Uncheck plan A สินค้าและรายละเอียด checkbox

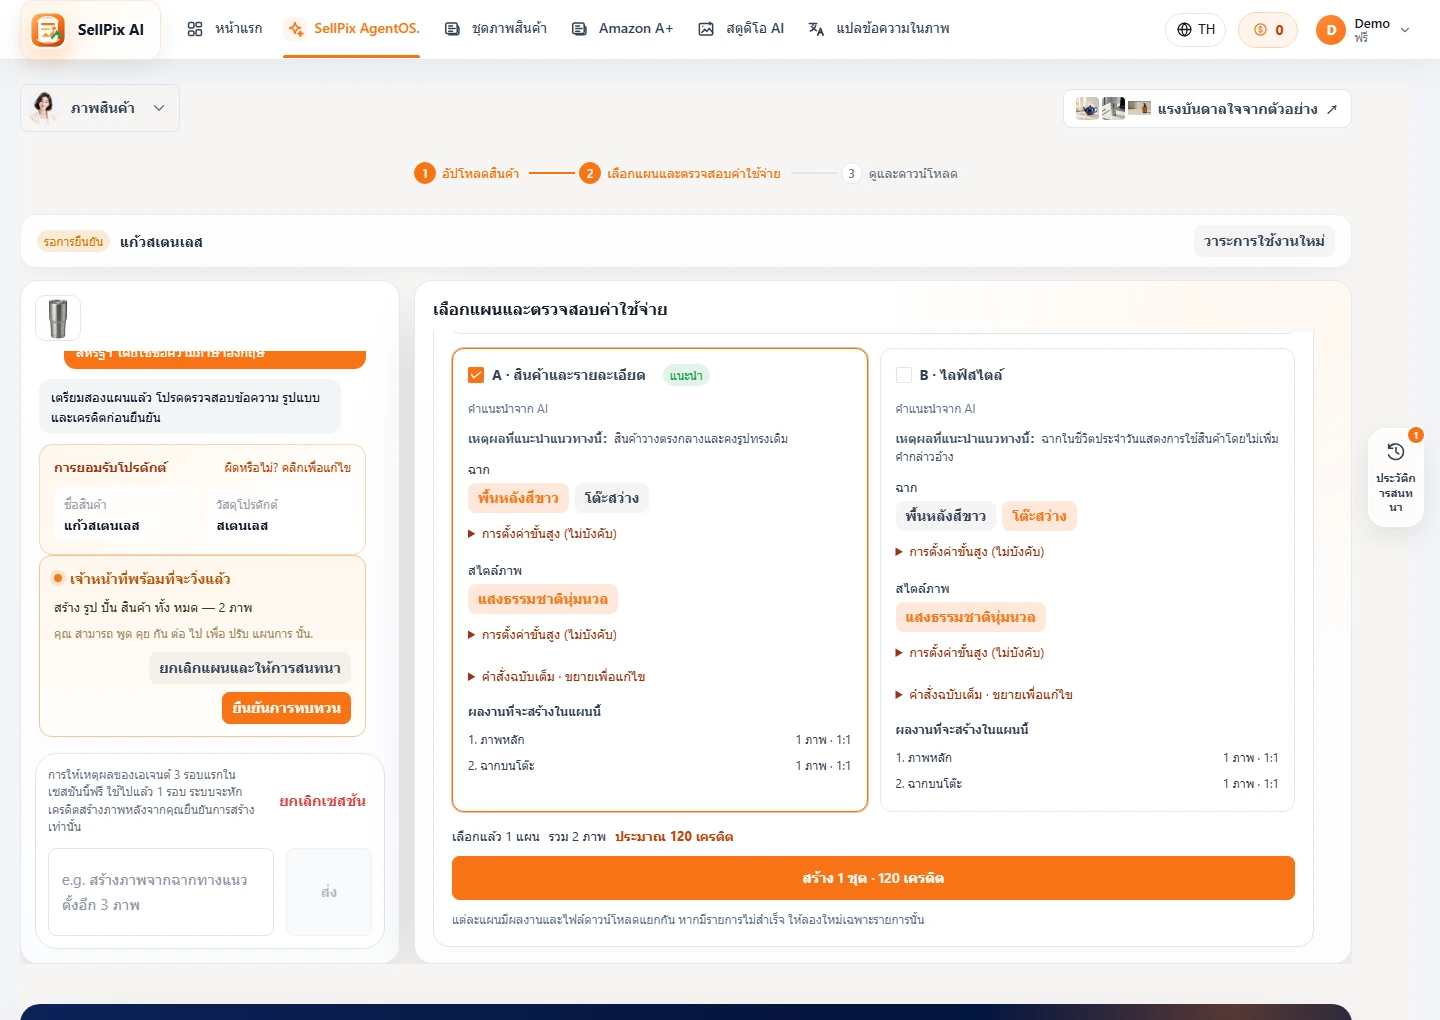[x=476, y=375]
